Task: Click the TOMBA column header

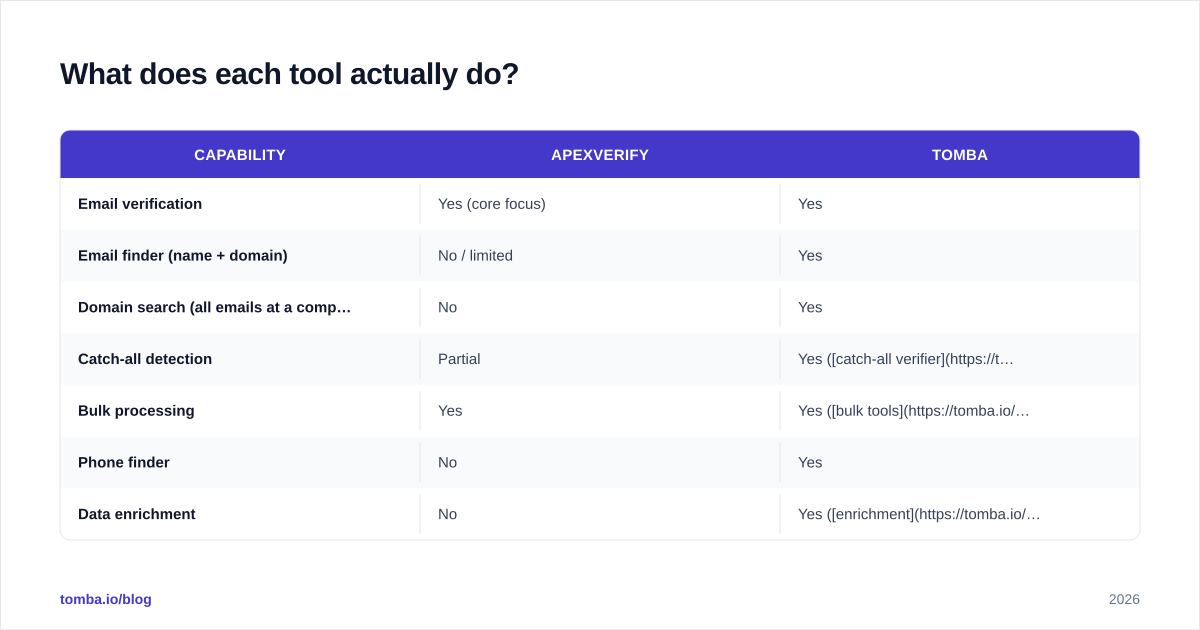Action: 960,155
